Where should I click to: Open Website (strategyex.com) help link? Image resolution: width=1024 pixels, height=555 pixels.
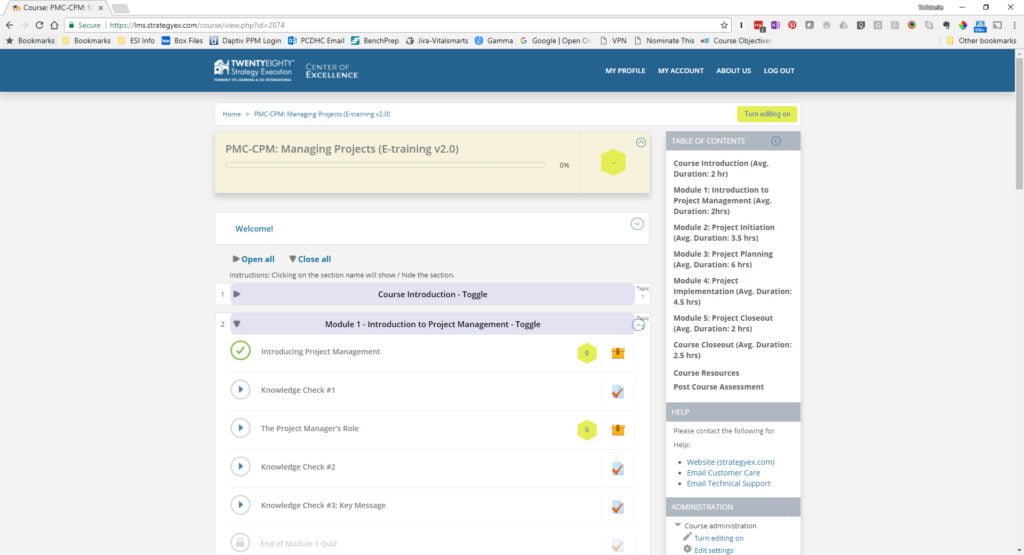730,462
